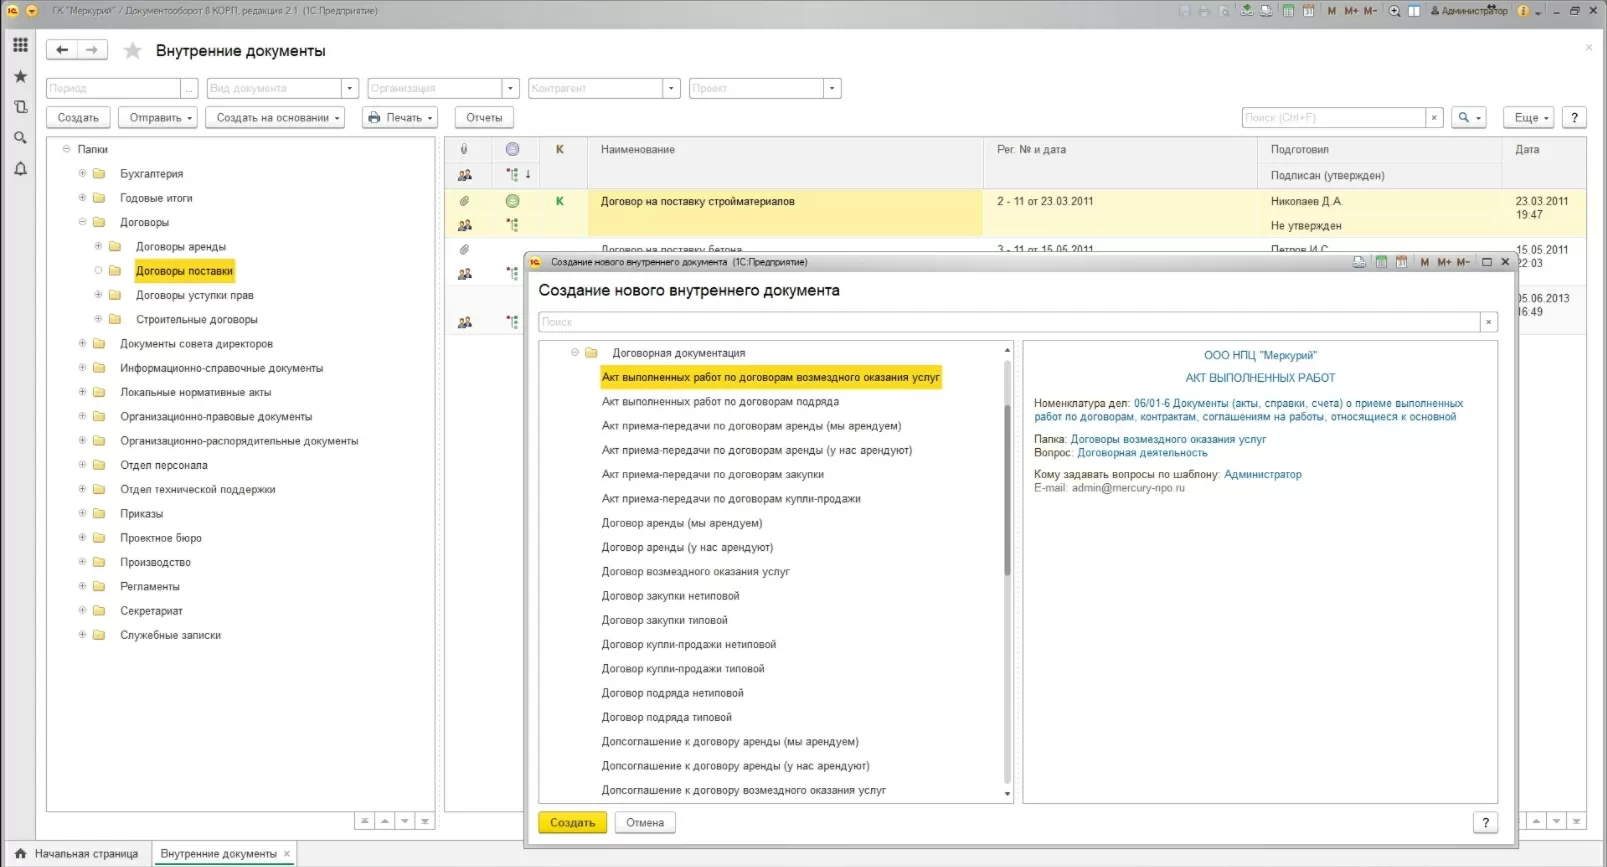Click Отмена to cancel document creation
The image size is (1607, 867).
click(644, 822)
